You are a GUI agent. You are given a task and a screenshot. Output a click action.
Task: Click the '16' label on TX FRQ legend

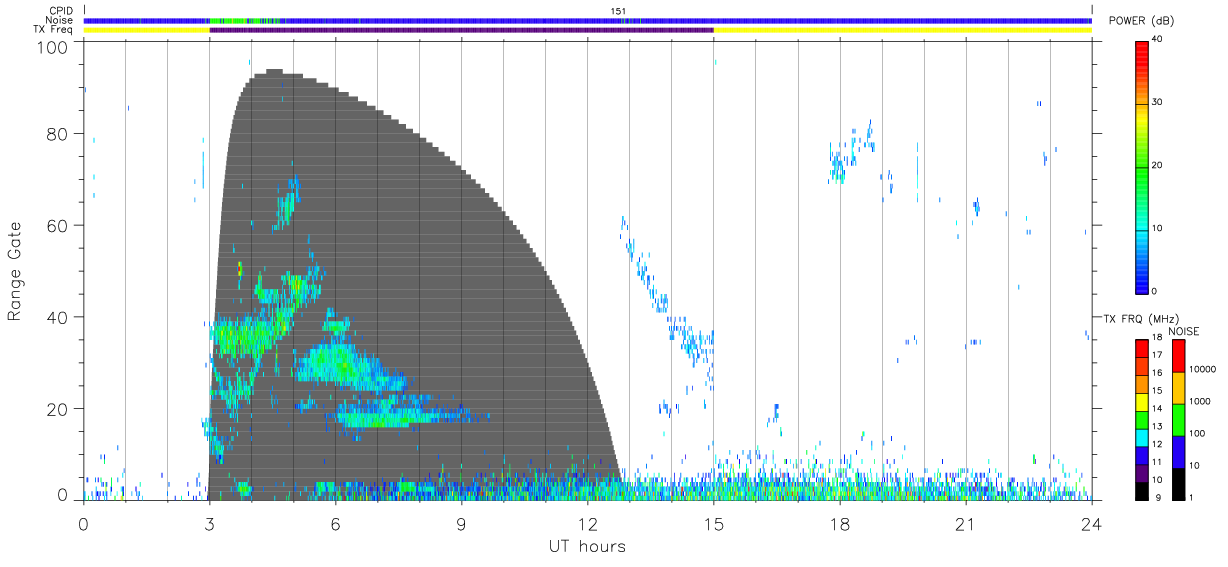tap(1157, 373)
